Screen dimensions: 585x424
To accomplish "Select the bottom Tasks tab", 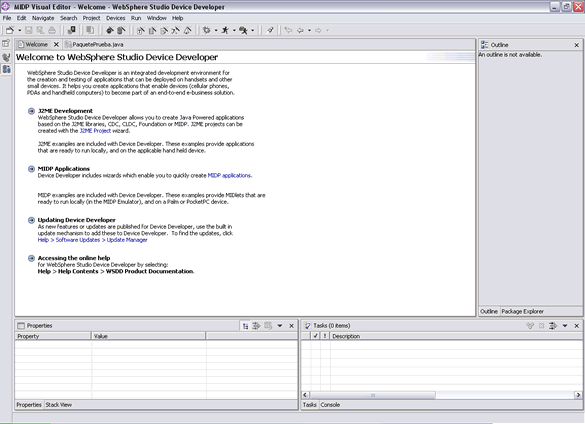I will (309, 405).
